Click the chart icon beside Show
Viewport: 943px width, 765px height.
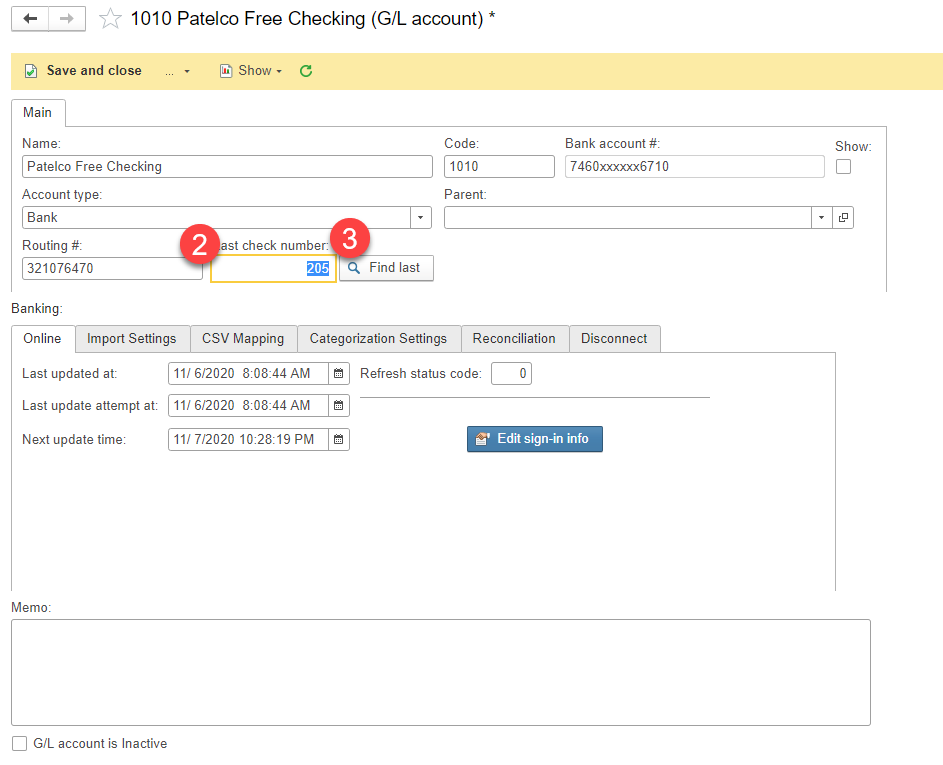pyautogui.click(x=226, y=71)
